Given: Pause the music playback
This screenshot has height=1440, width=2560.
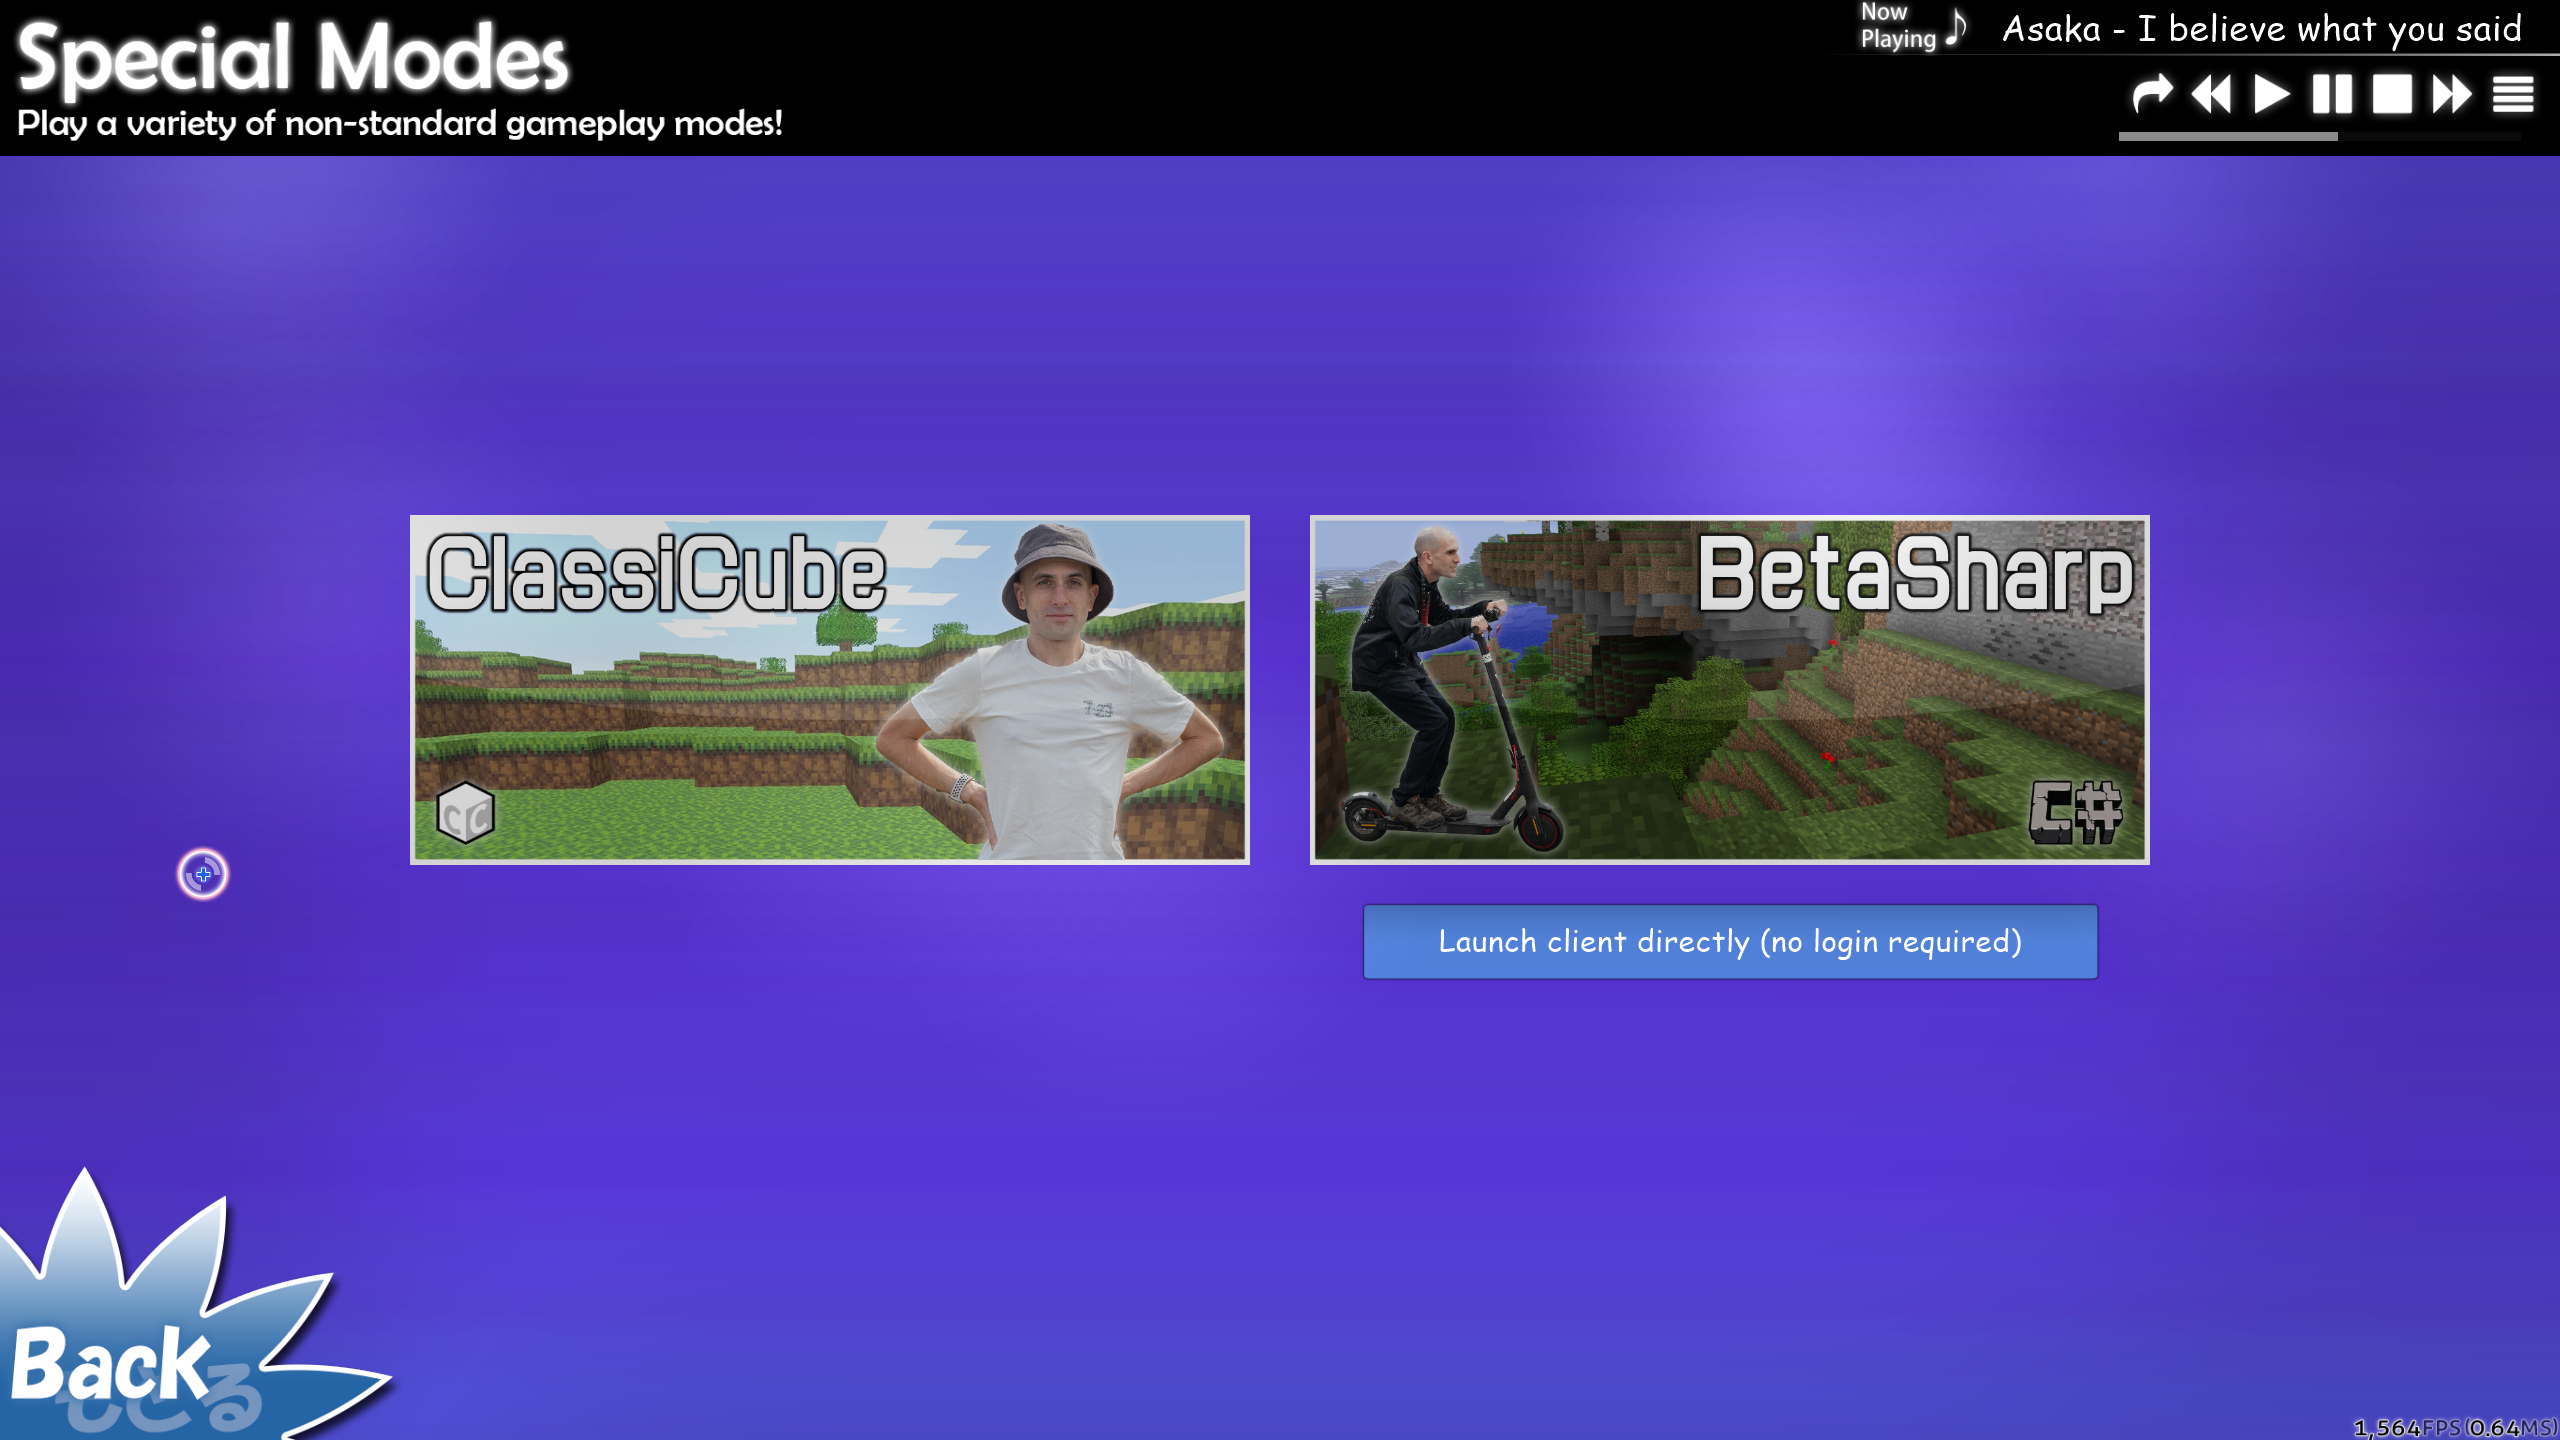Looking at the screenshot, I should (x=2332, y=94).
